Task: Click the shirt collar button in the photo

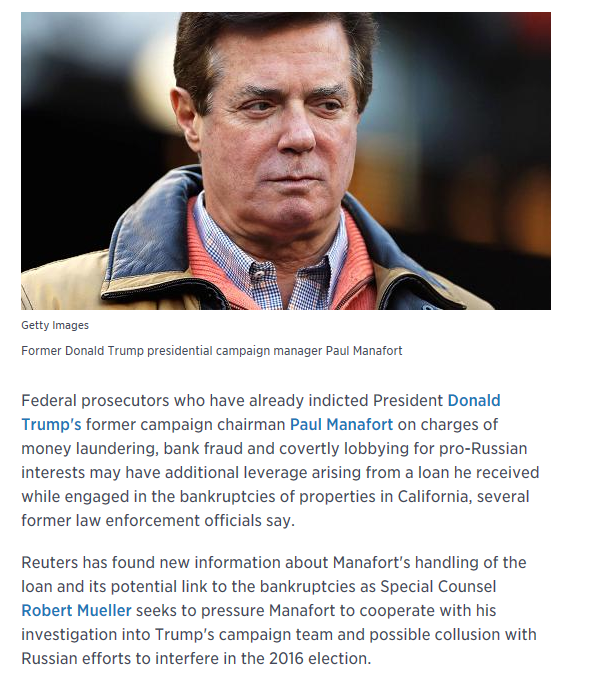Action: click(259, 273)
